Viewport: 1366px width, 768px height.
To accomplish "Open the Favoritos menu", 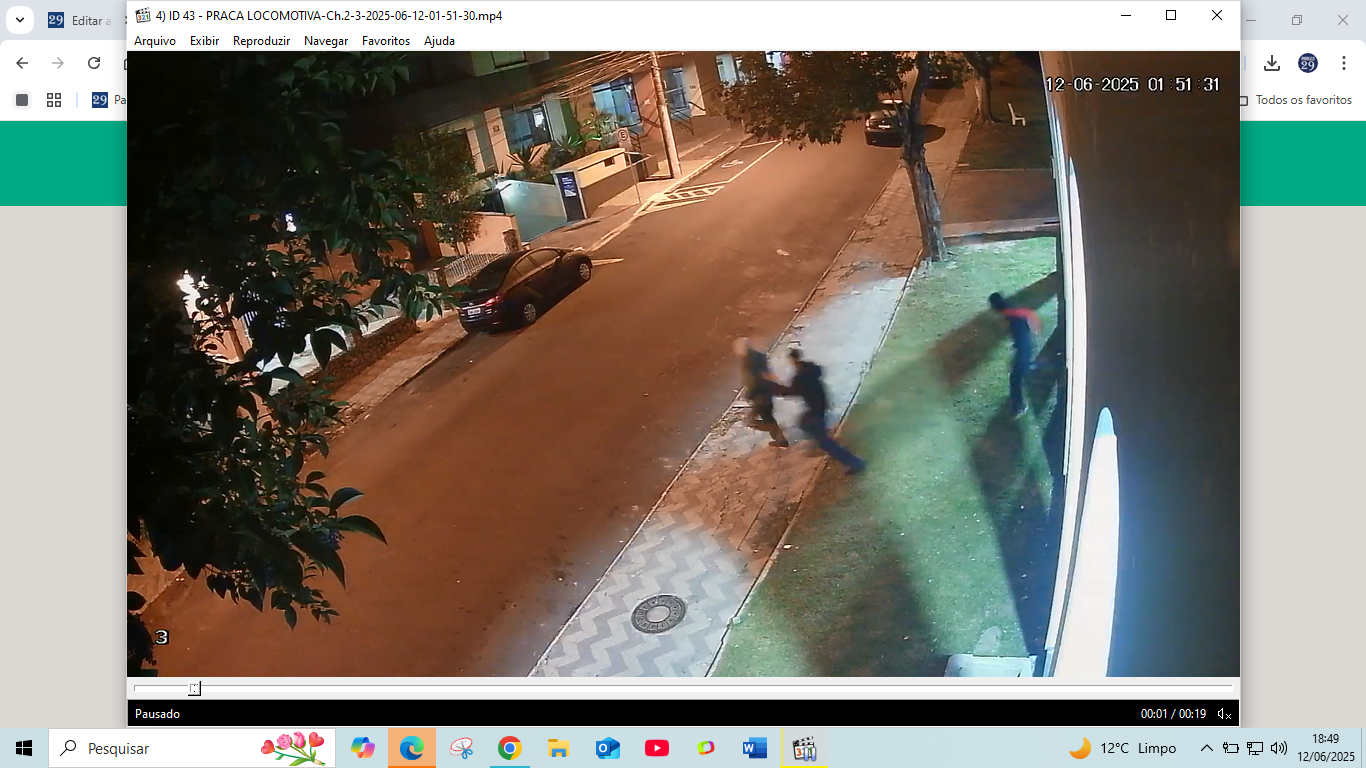I will click(x=386, y=41).
